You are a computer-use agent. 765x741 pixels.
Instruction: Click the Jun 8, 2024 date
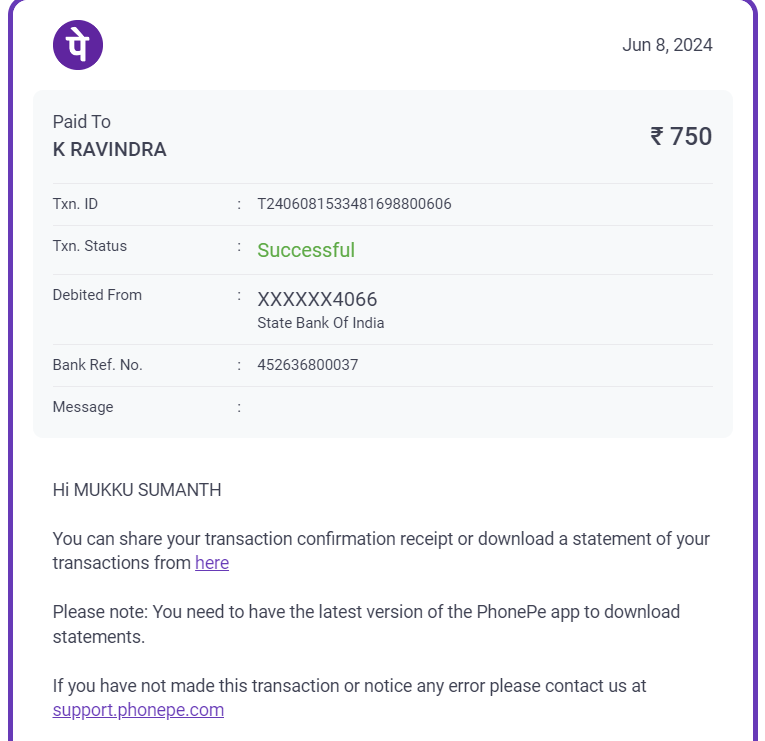point(667,45)
